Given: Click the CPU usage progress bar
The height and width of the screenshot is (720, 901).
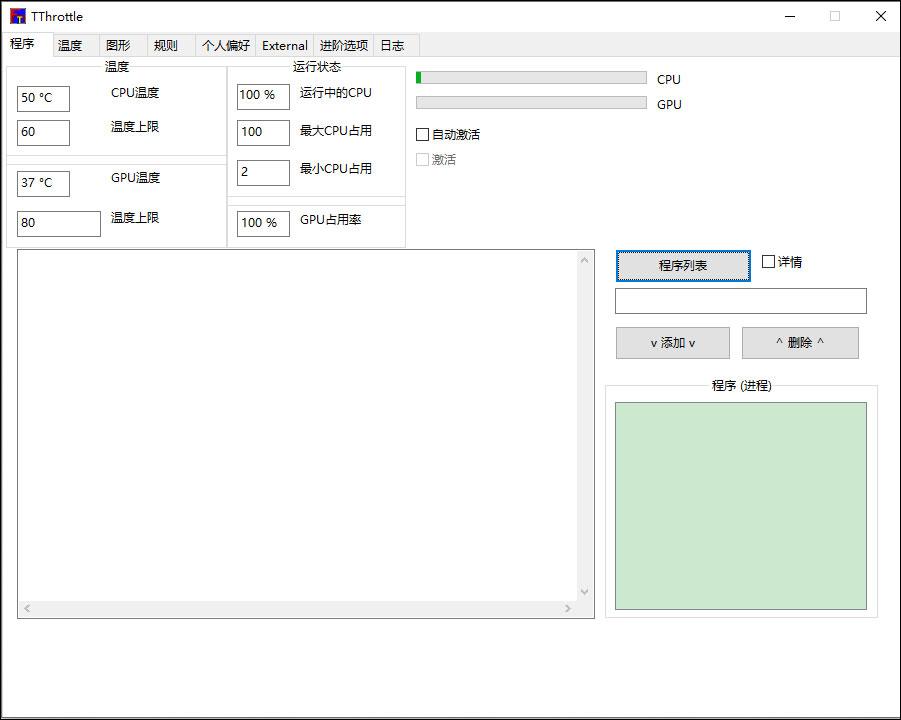Looking at the screenshot, I should click(532, 78).
